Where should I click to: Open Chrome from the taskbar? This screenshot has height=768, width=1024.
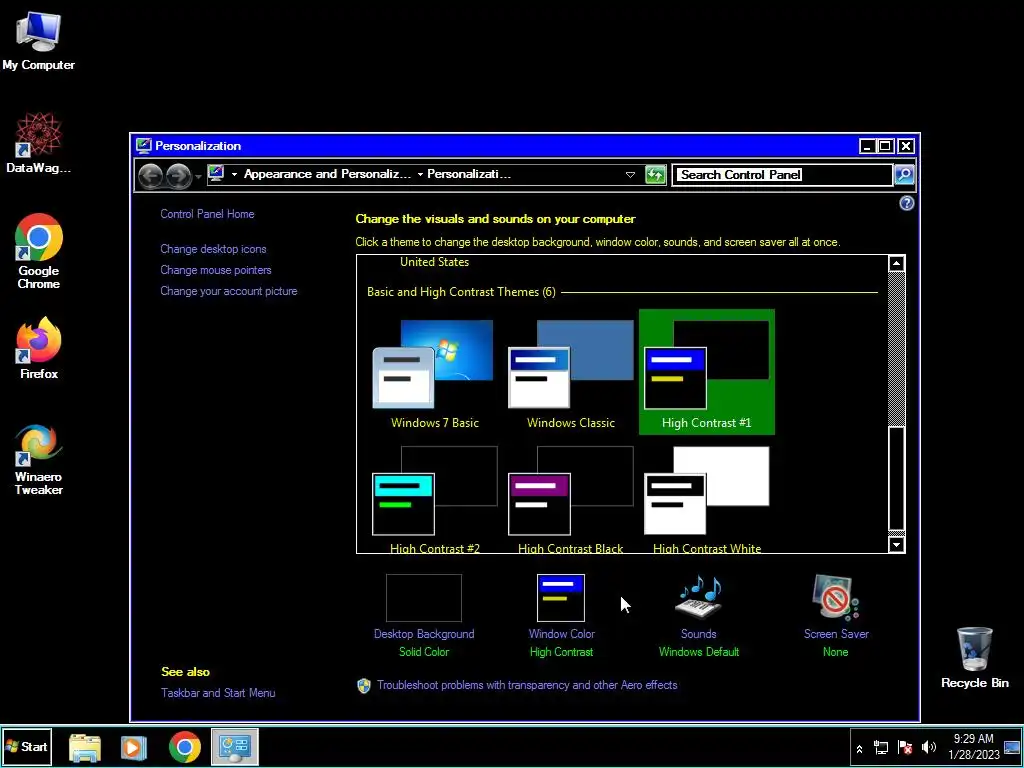point(185,747)
